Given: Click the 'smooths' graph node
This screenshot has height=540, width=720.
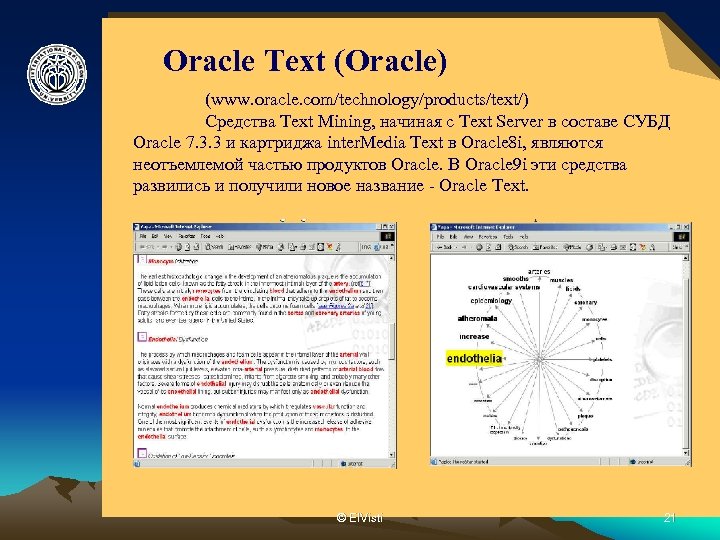Looking at the screenshot, I should (x=516, y=279).
